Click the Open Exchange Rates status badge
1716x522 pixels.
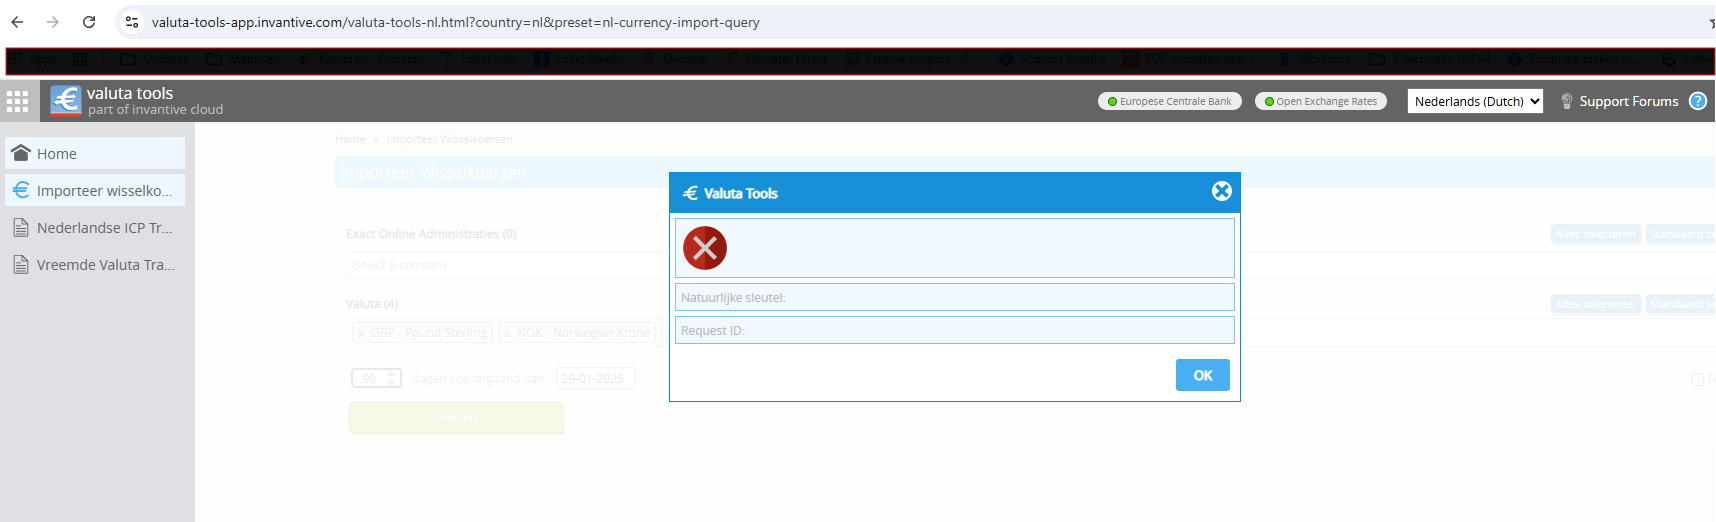(1320, 101)
